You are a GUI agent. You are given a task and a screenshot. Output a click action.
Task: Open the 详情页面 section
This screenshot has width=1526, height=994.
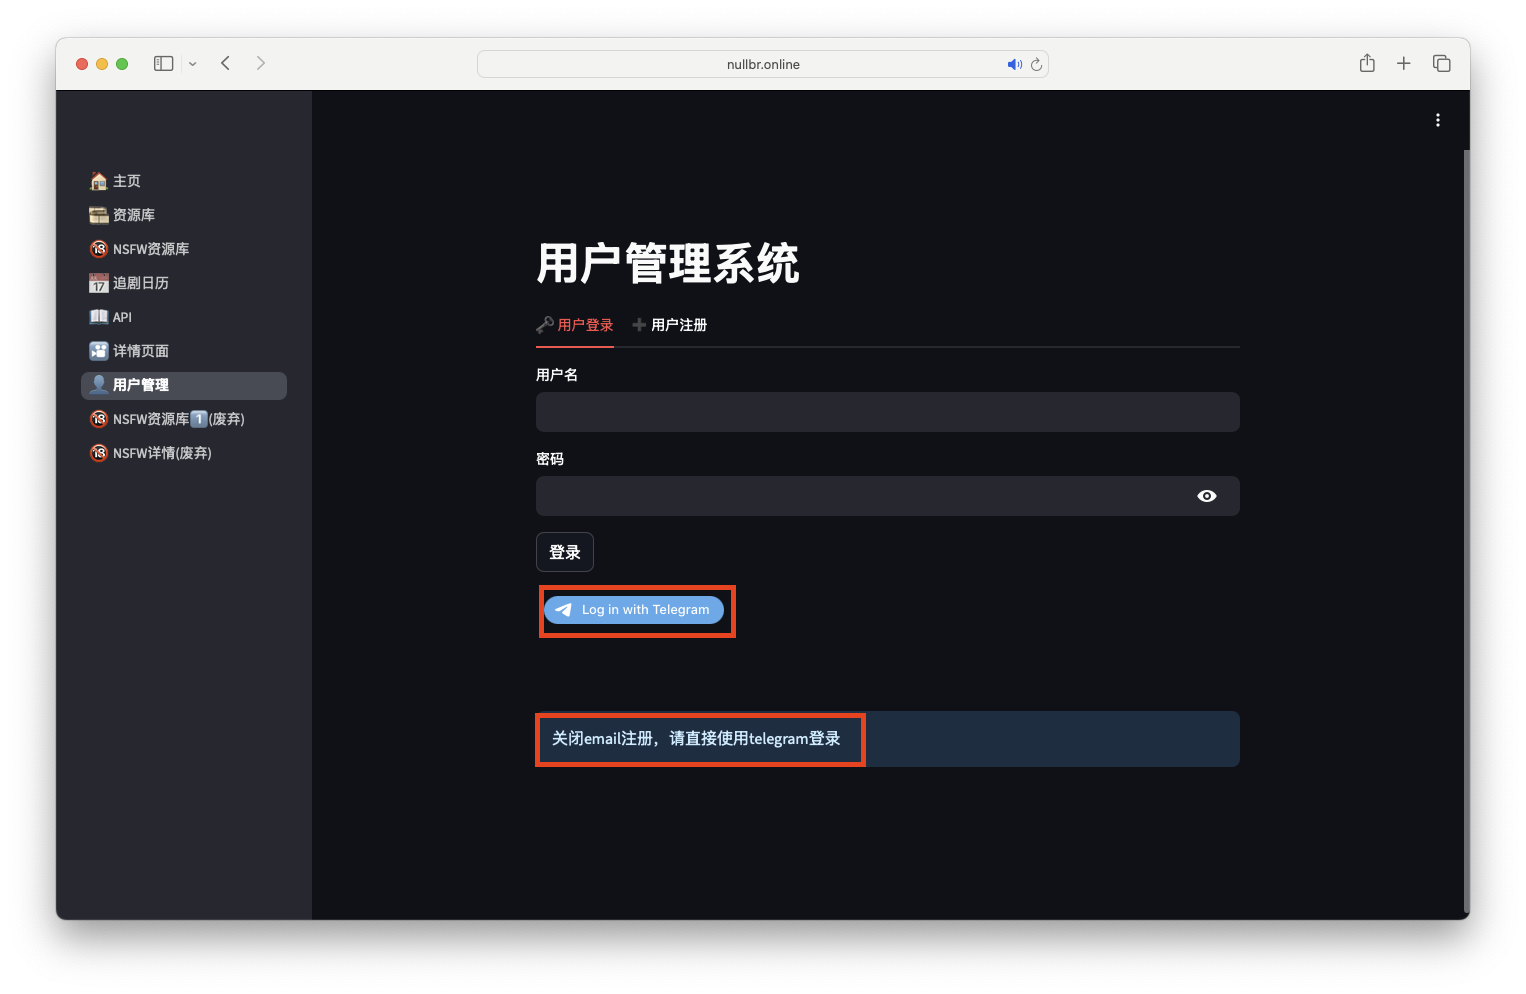click(x=140, y=350)
